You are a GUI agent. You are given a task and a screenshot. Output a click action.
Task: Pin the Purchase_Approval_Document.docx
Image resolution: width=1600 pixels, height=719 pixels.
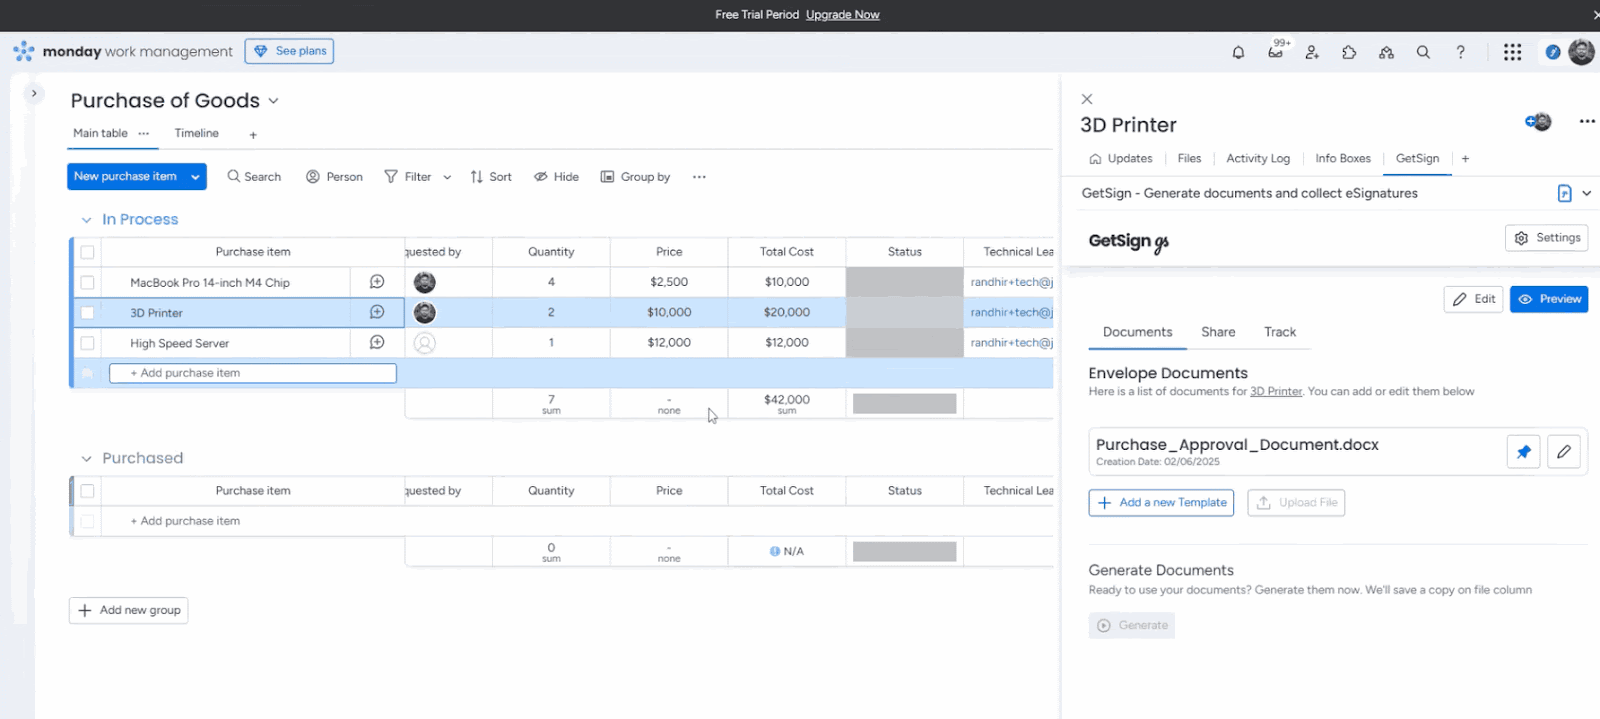coord(1523,452)
